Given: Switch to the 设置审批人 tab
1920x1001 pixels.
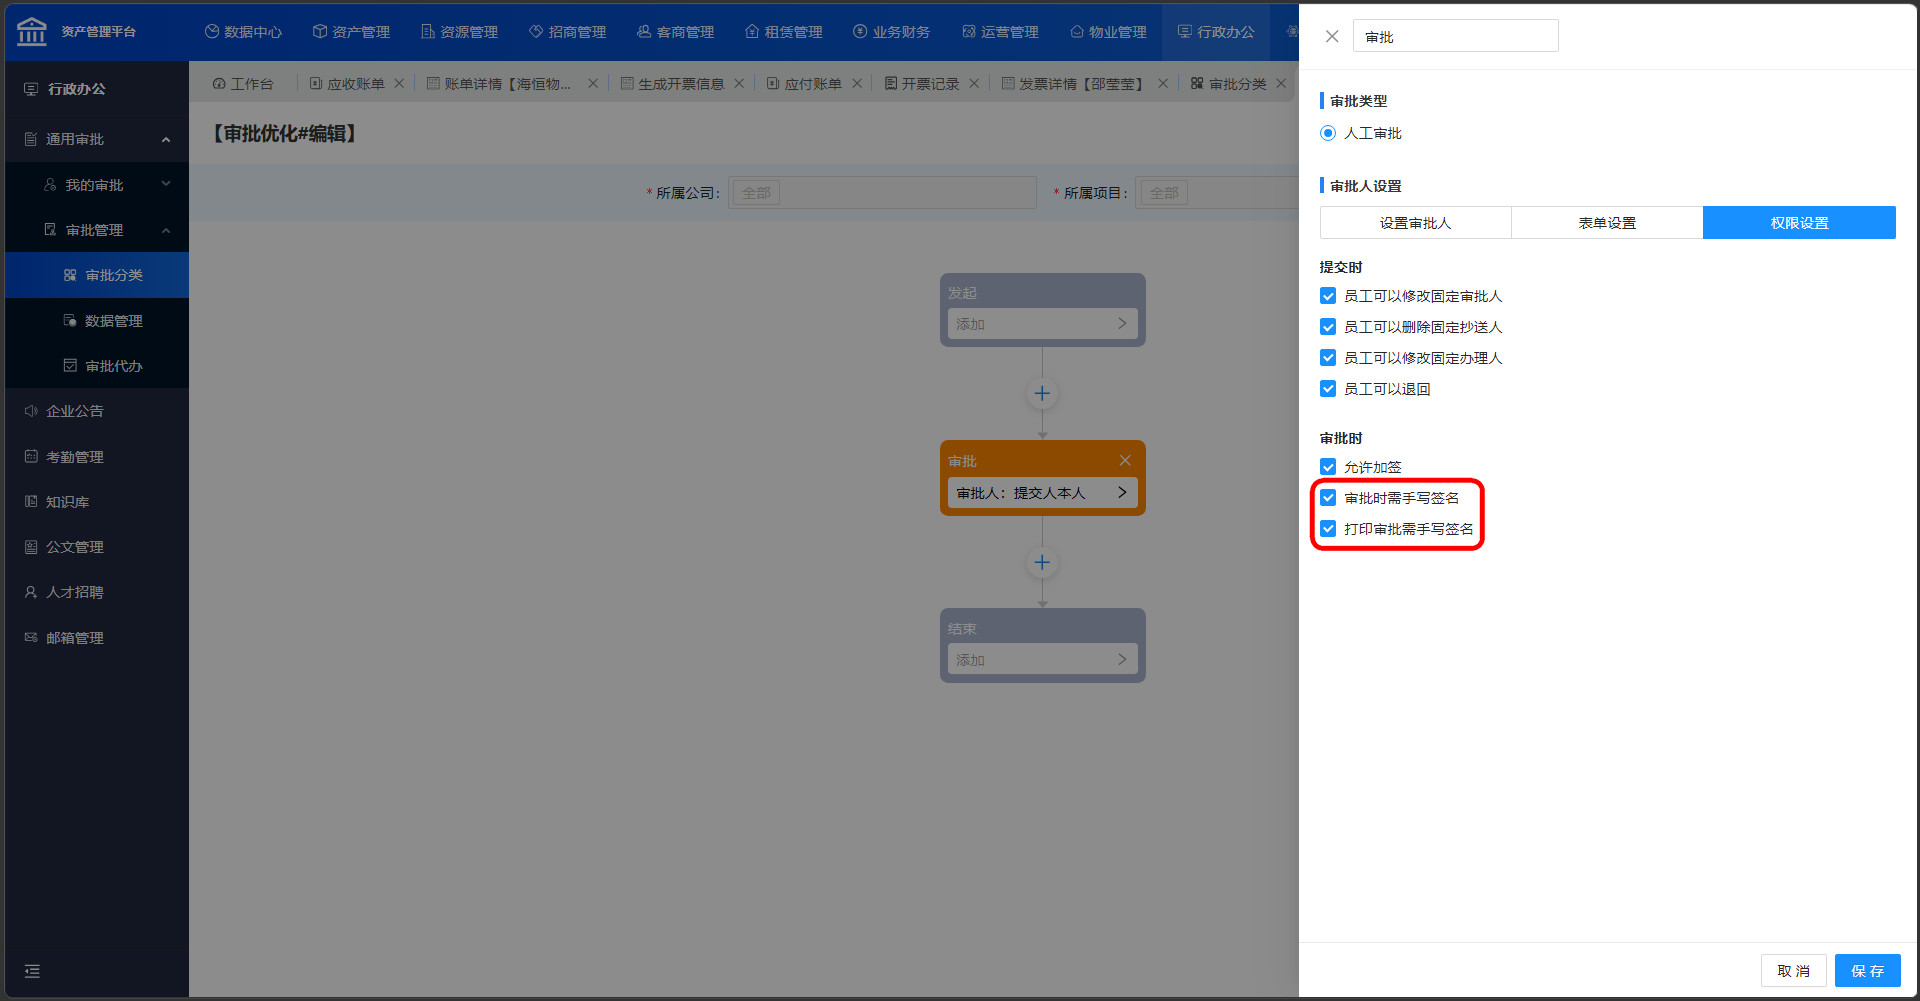Looking at the screenshot, I should 1415,223.
